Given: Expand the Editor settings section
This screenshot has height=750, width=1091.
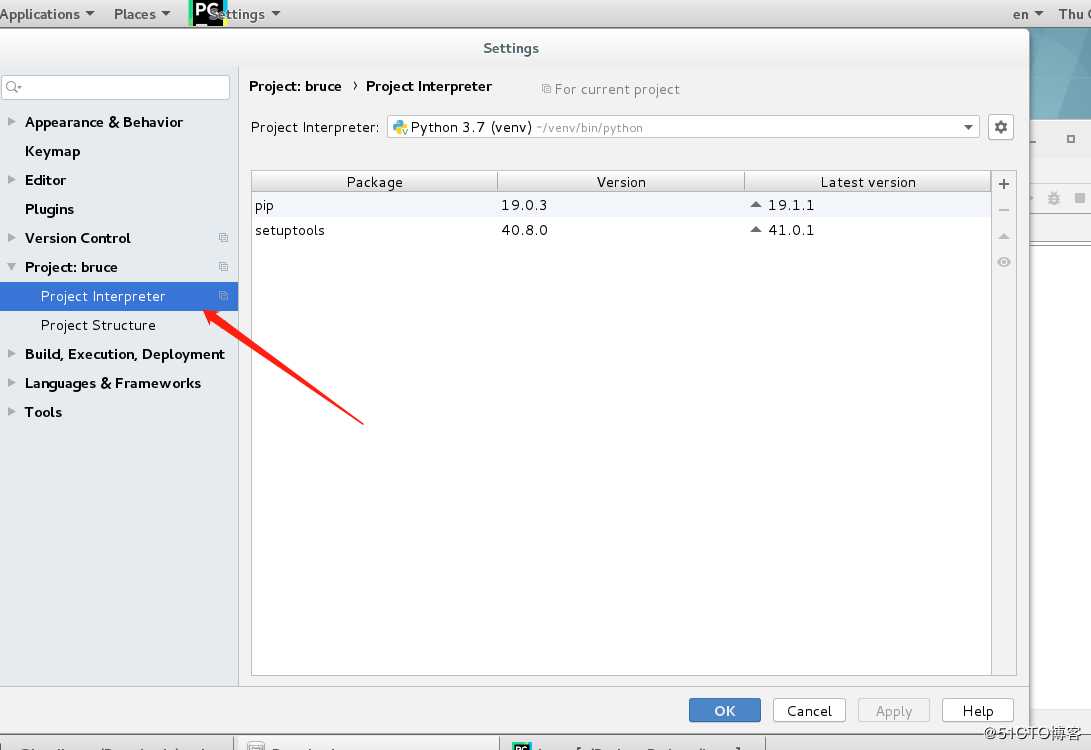Looking at the screenshot, I should point(11,179).
